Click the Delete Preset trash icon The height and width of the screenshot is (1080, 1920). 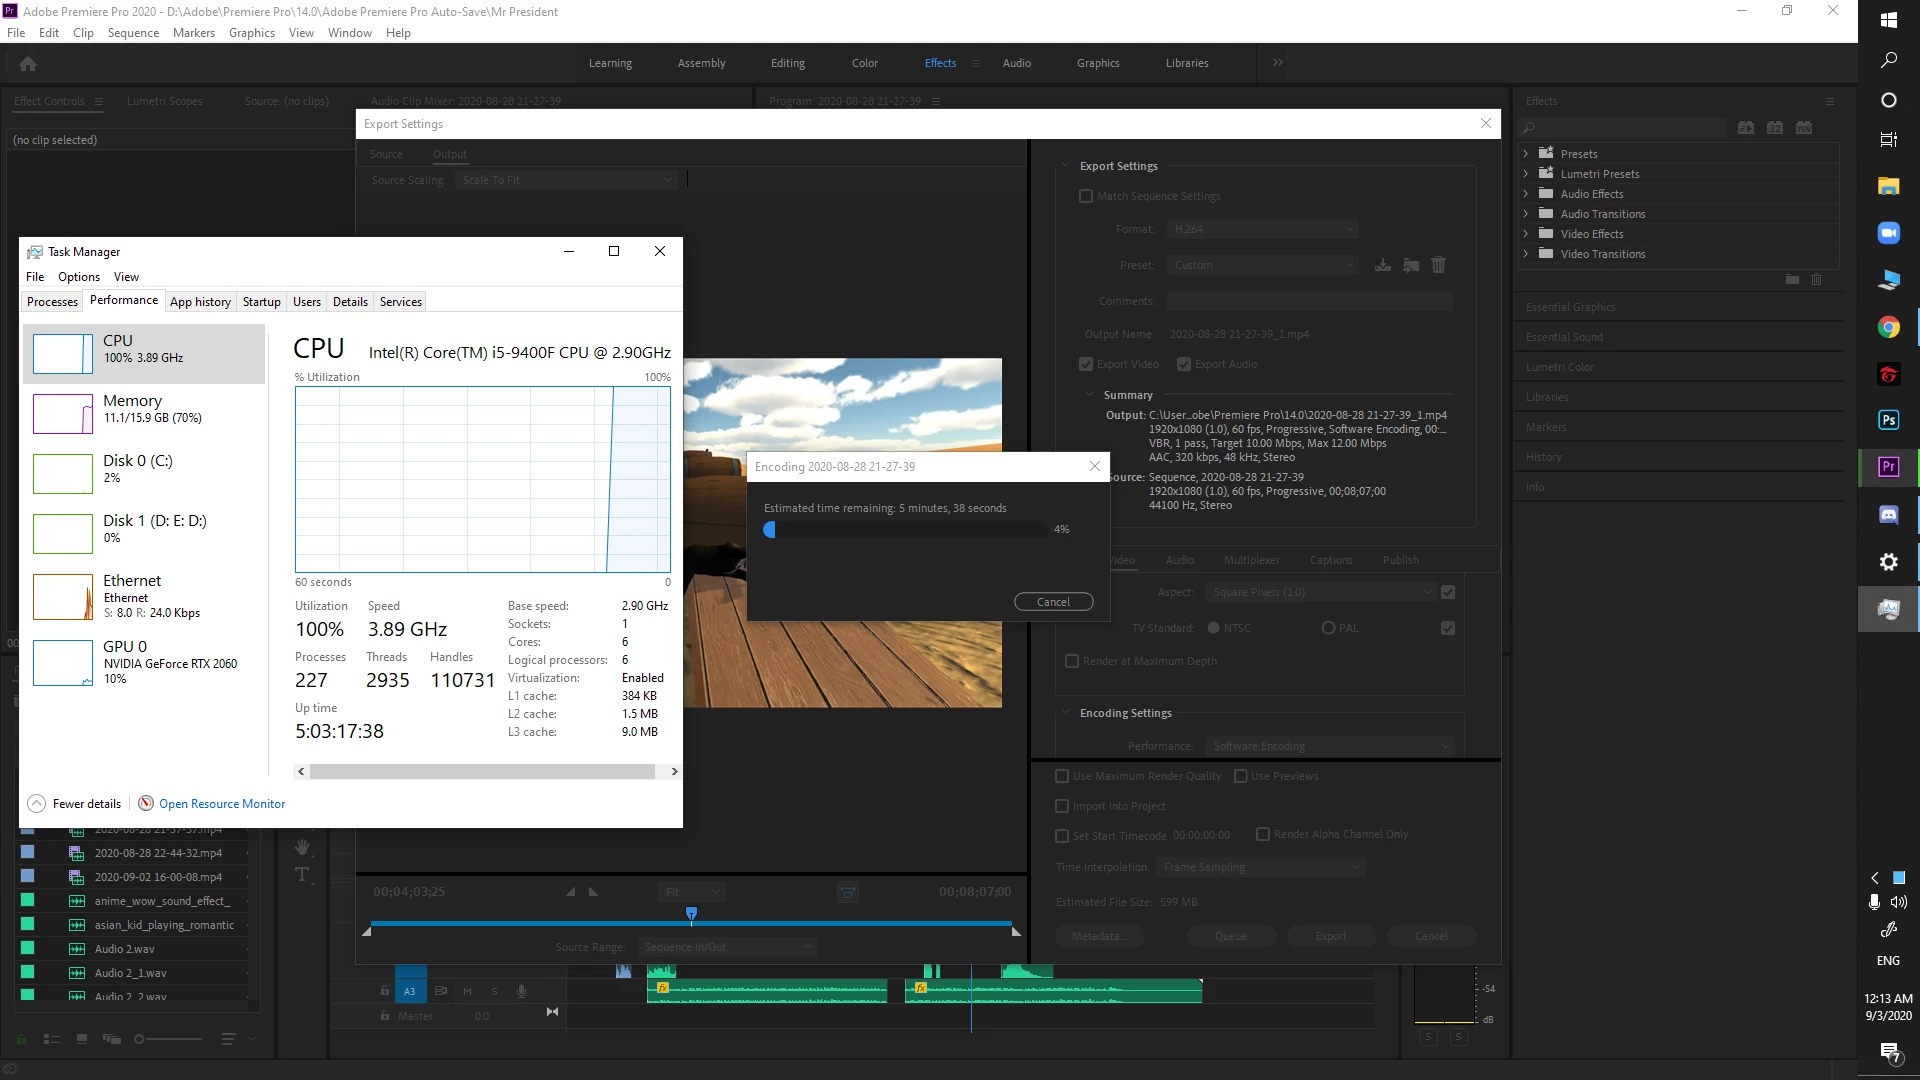(x=1438, y=265)
